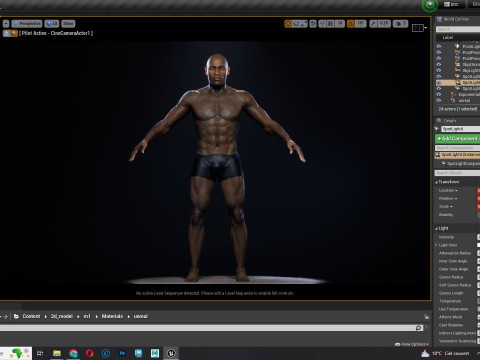480x360 pixels.
Task: Click the World Outliner search field
Action: click(x=458, y=29)
